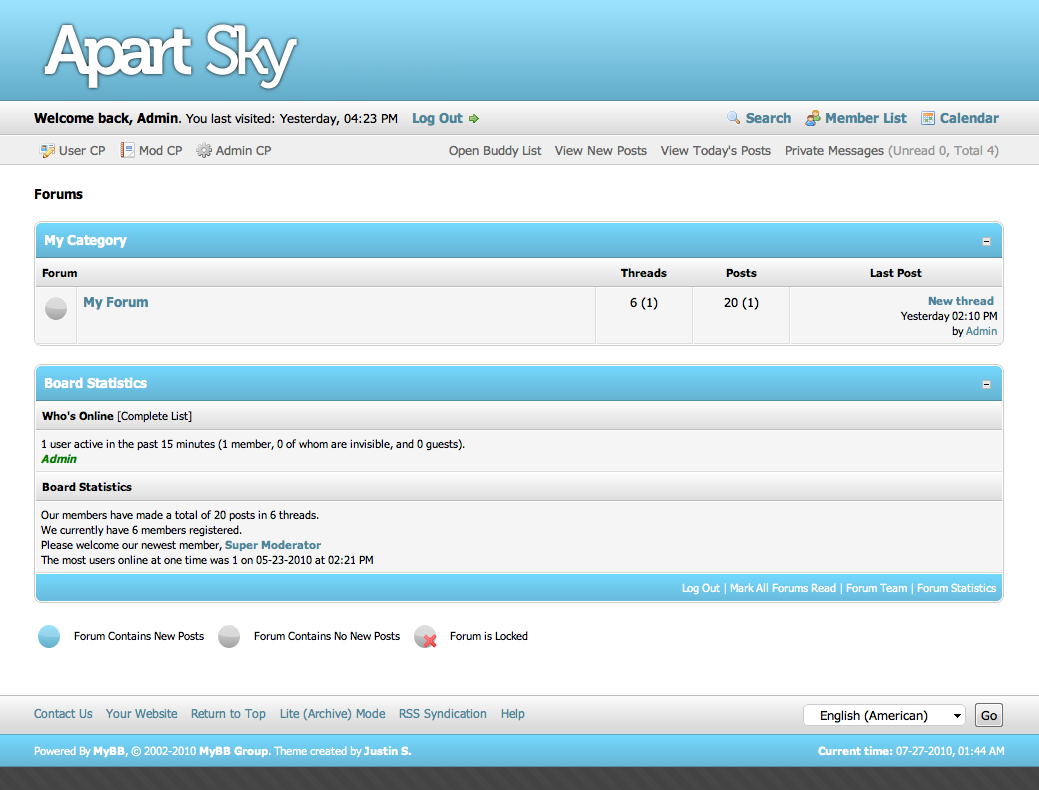Image resolution: width=1039 pixels, height=790 pixels.
Task: Open View New Posts
Action: click(600, 151)
